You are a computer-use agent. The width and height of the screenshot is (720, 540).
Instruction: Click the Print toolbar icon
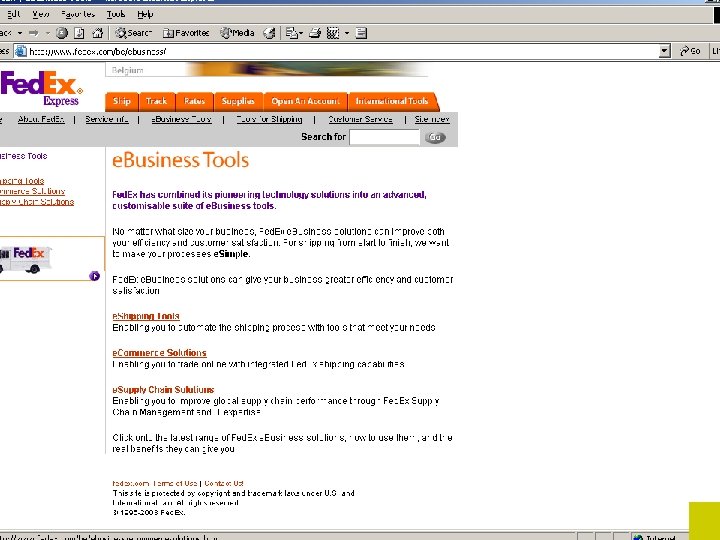coord(315,33)
